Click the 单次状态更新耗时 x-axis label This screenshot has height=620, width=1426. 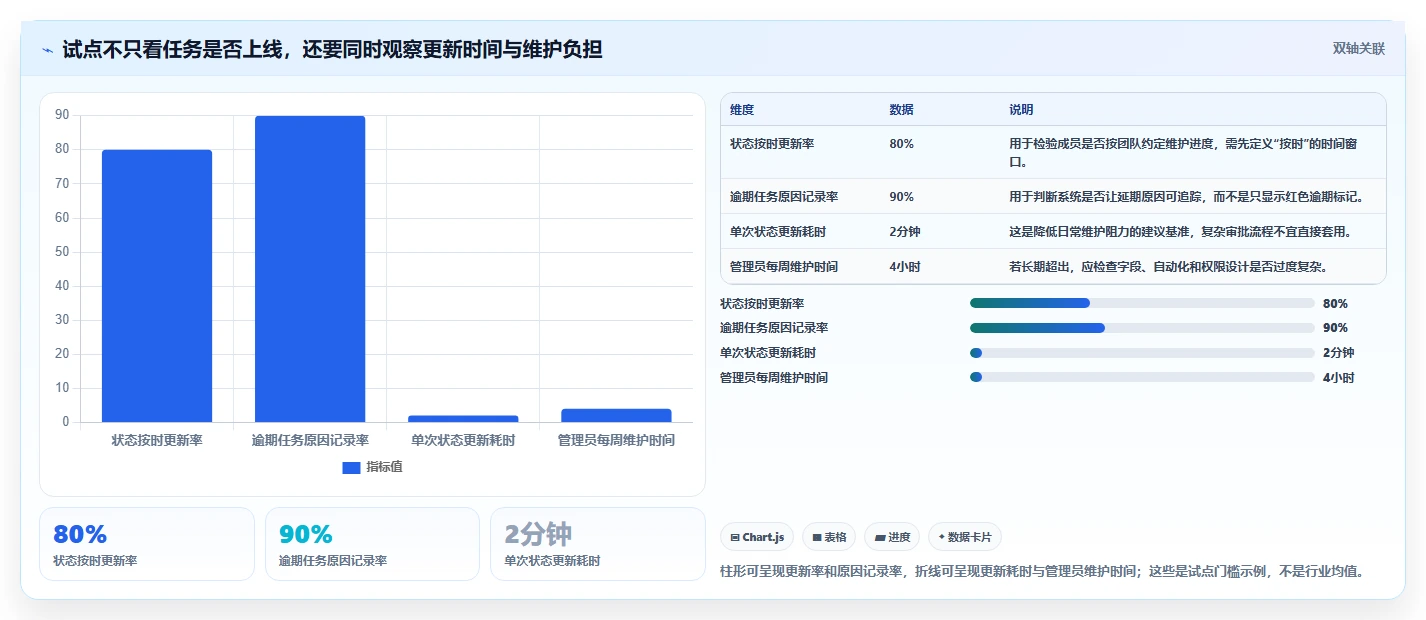point(463,440)
